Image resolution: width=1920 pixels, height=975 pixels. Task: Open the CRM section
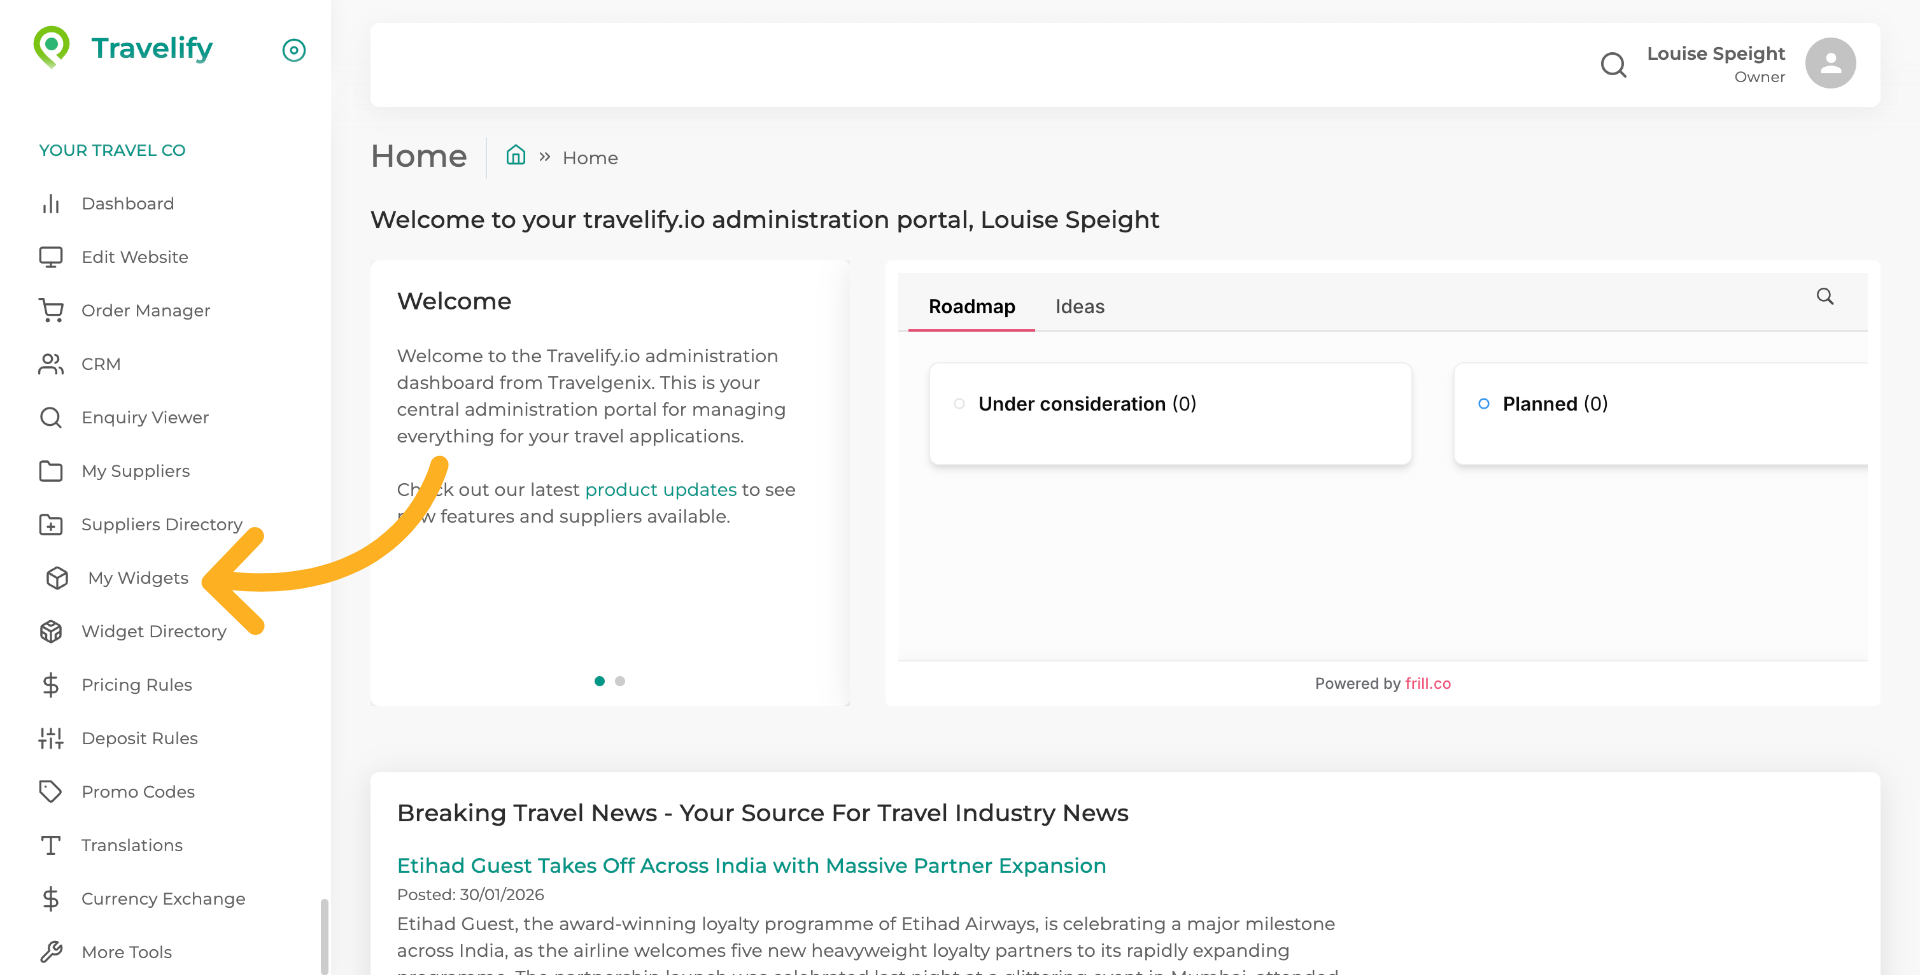pos(101,364)
